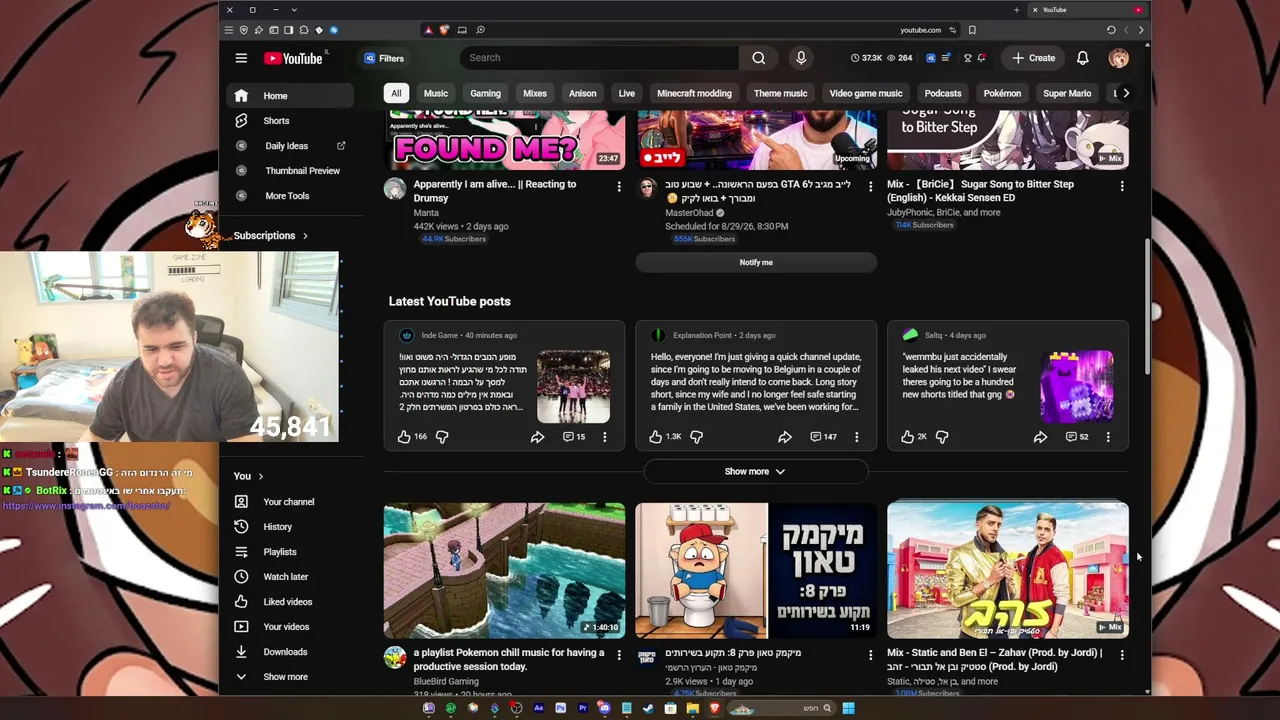The image size is (1280, 720).
Task: Open the Pokemon chill music playlist thumbnail
Action: (504, 570)
